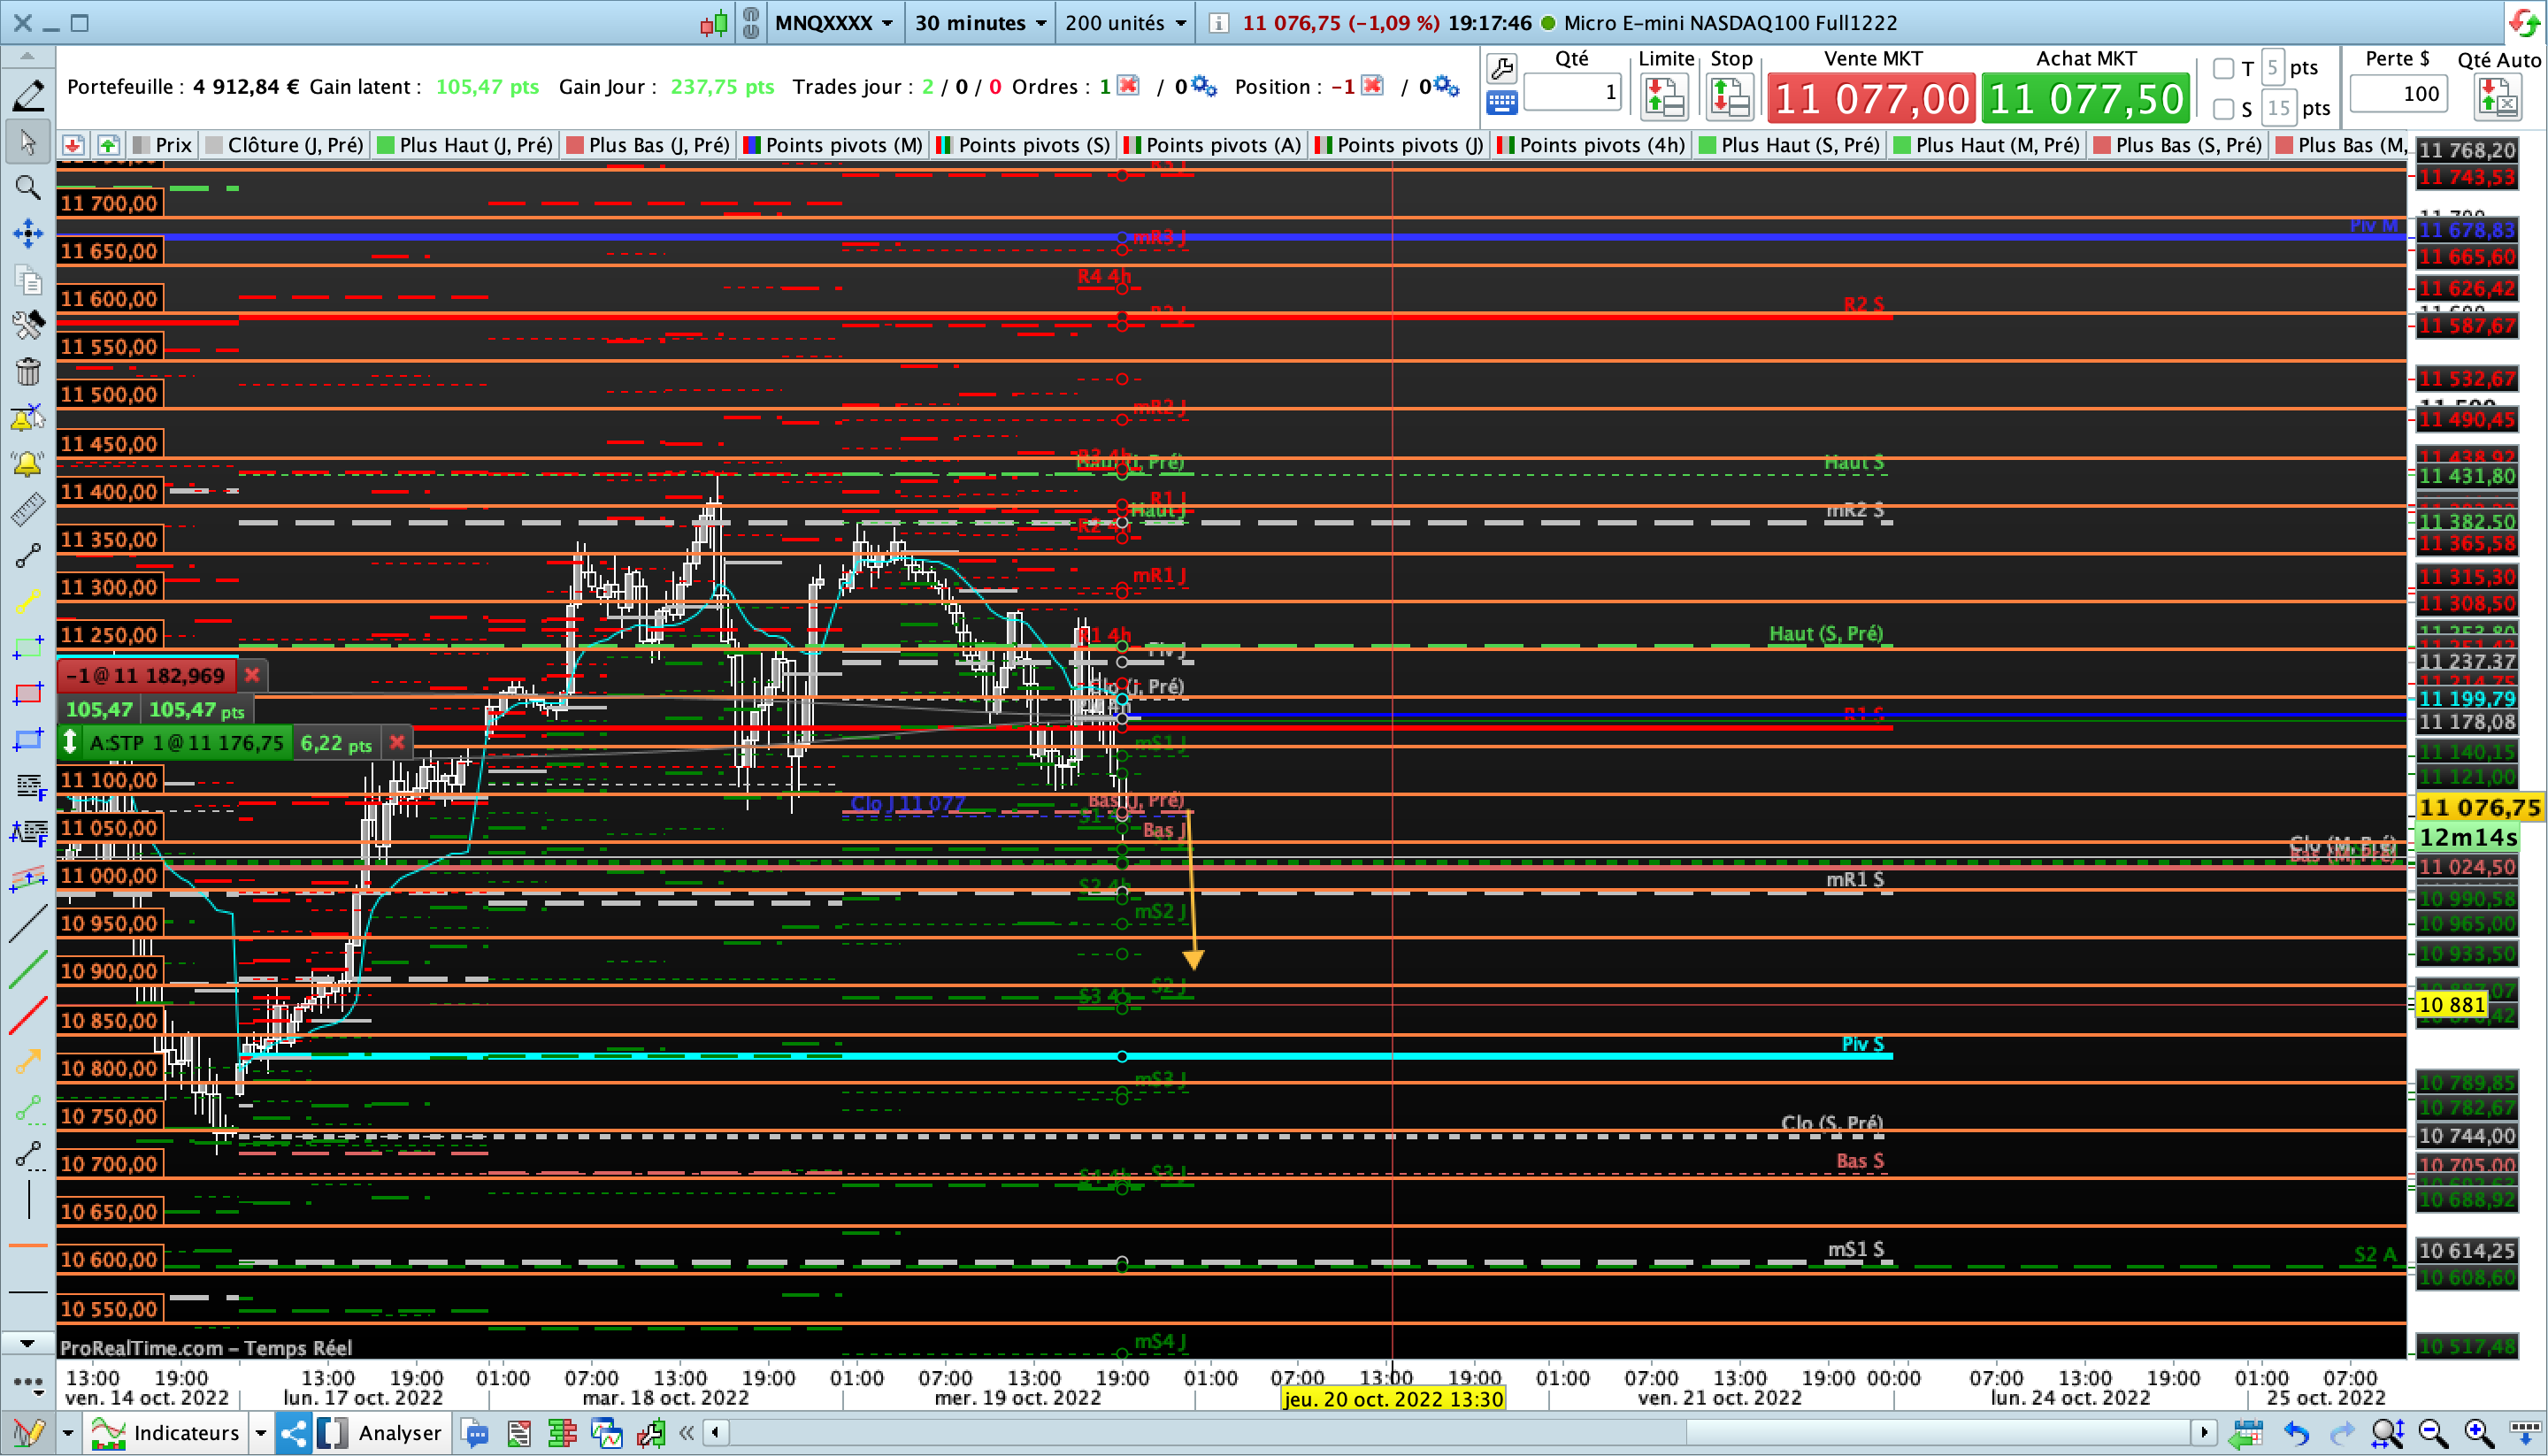
Task: Click the Stop order icon
Action: (x=1730, y=97)
